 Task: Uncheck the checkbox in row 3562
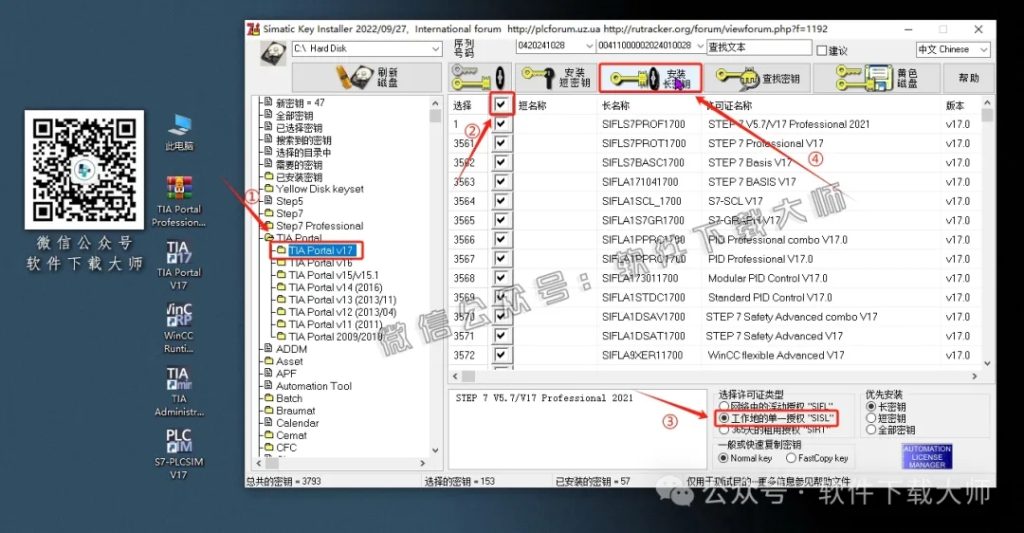(x=502, y=163)
